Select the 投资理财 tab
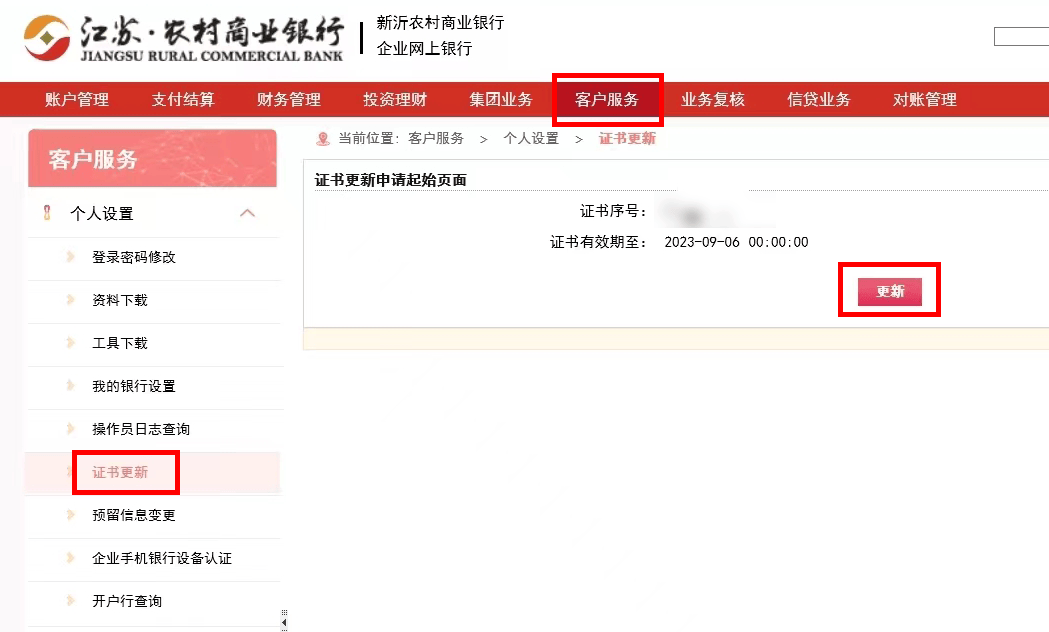The height and width of the screenshot is (632, 1049). [x=393, y=99]
